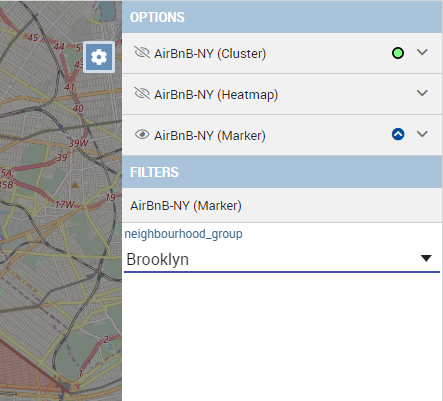Expand the AirBnB-NY (Cluster) layer options

[x=422, y=52]
